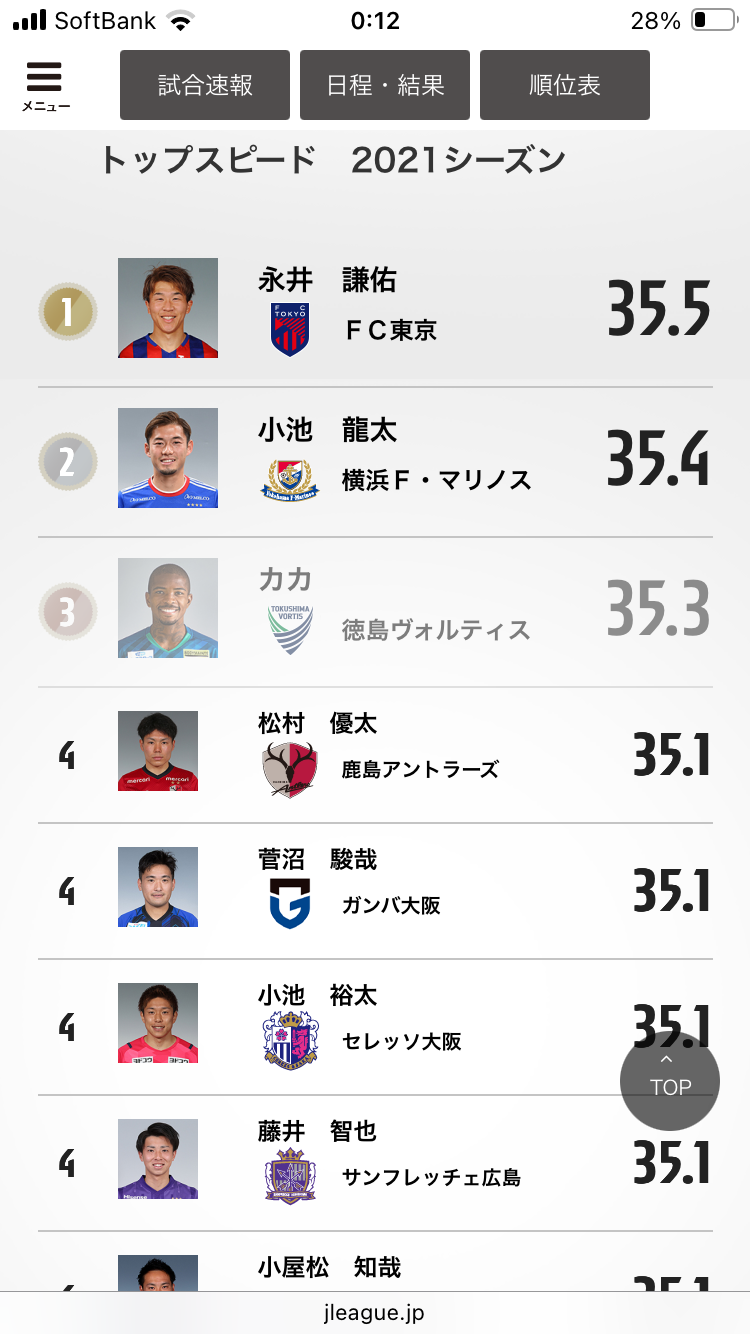Tap the ガンバ大阪 club logo
Image resolution: width=750 pixels, height=1334 pixels.
(290, 904)
